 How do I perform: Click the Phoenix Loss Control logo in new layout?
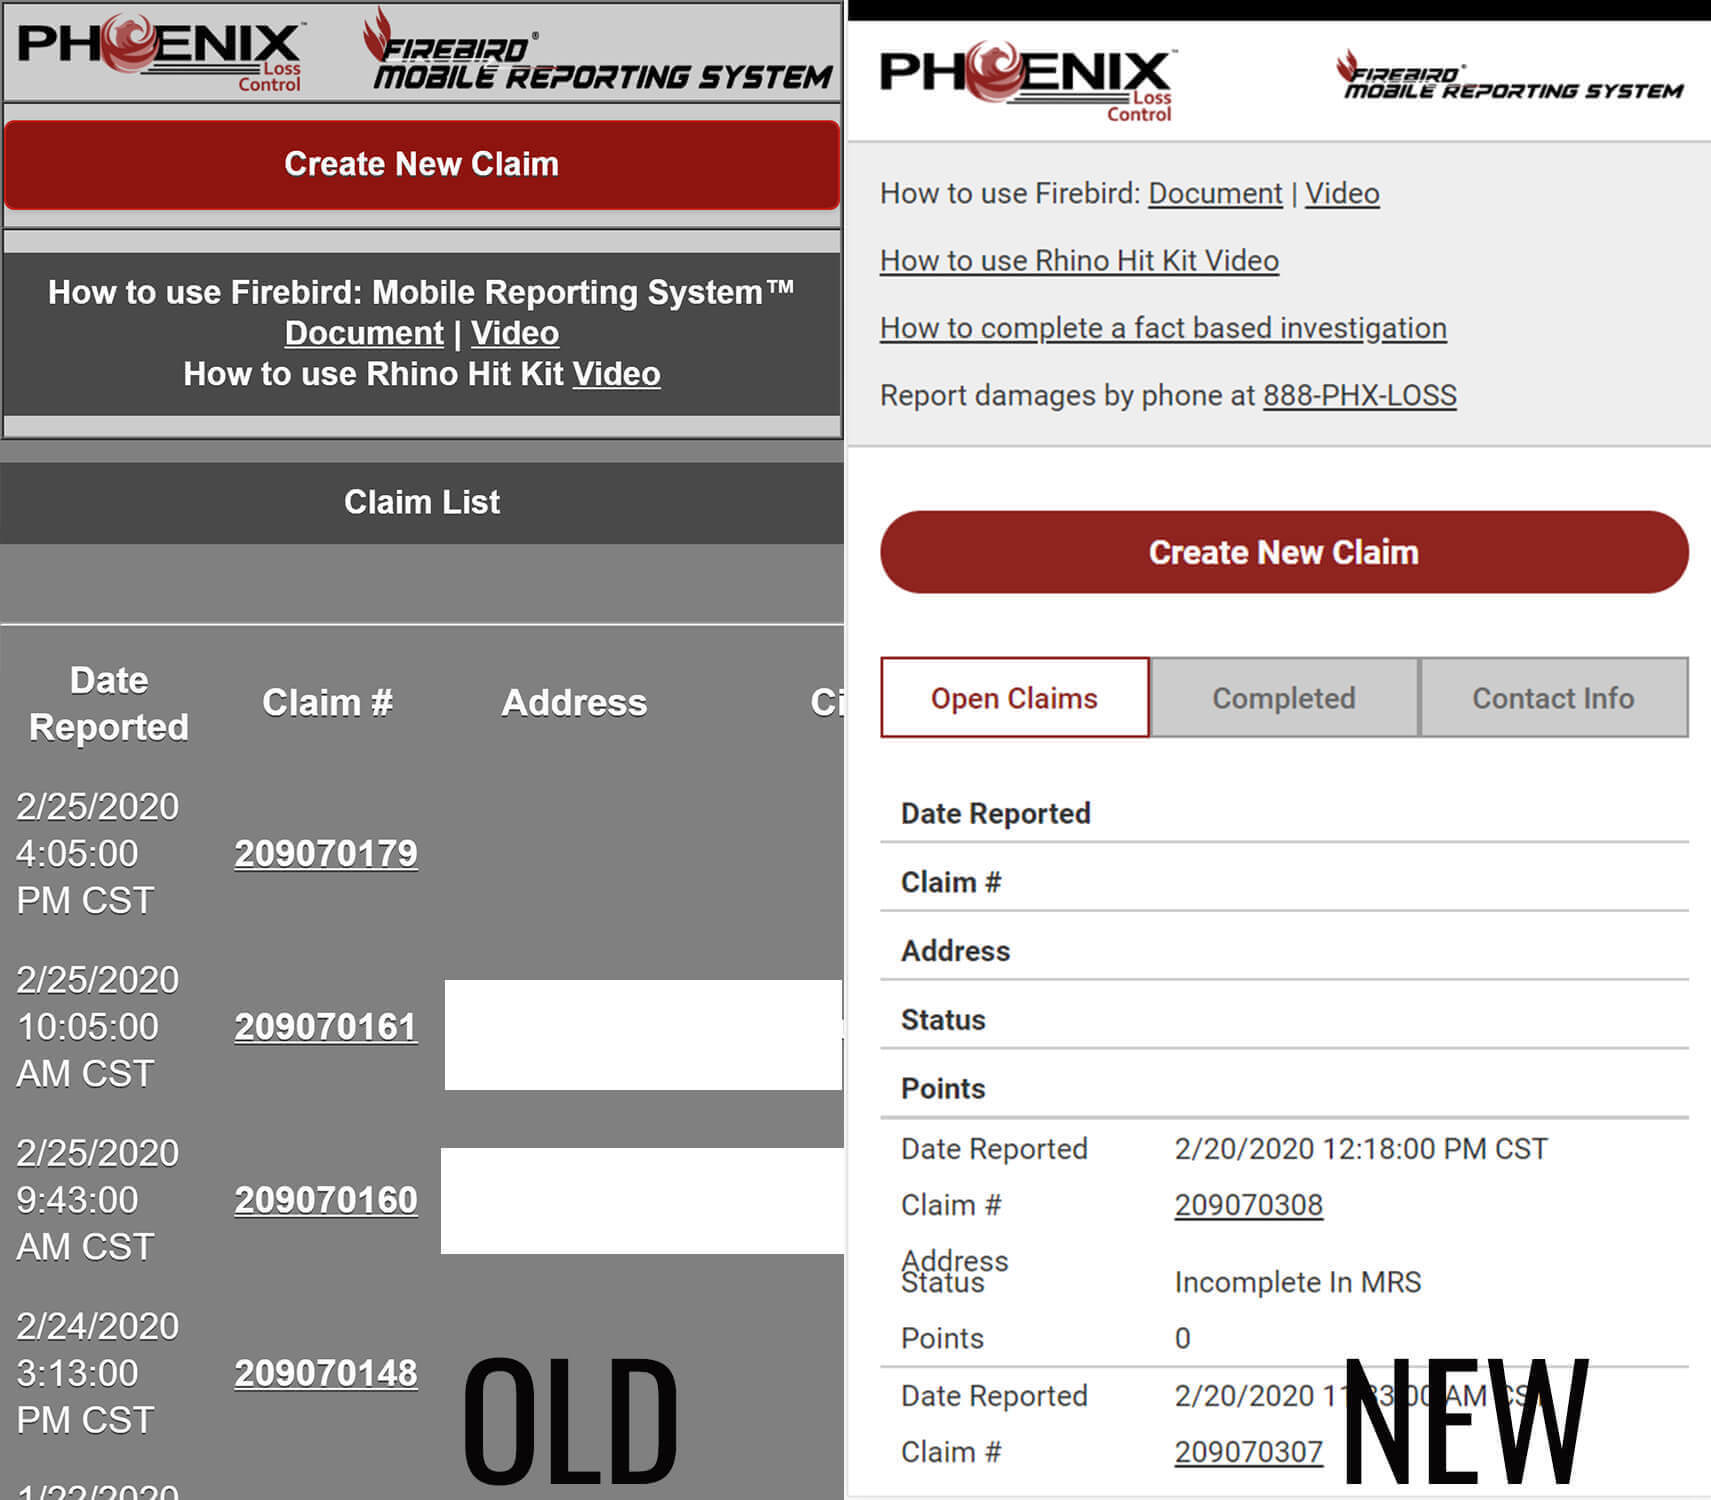click(1026, 82)
